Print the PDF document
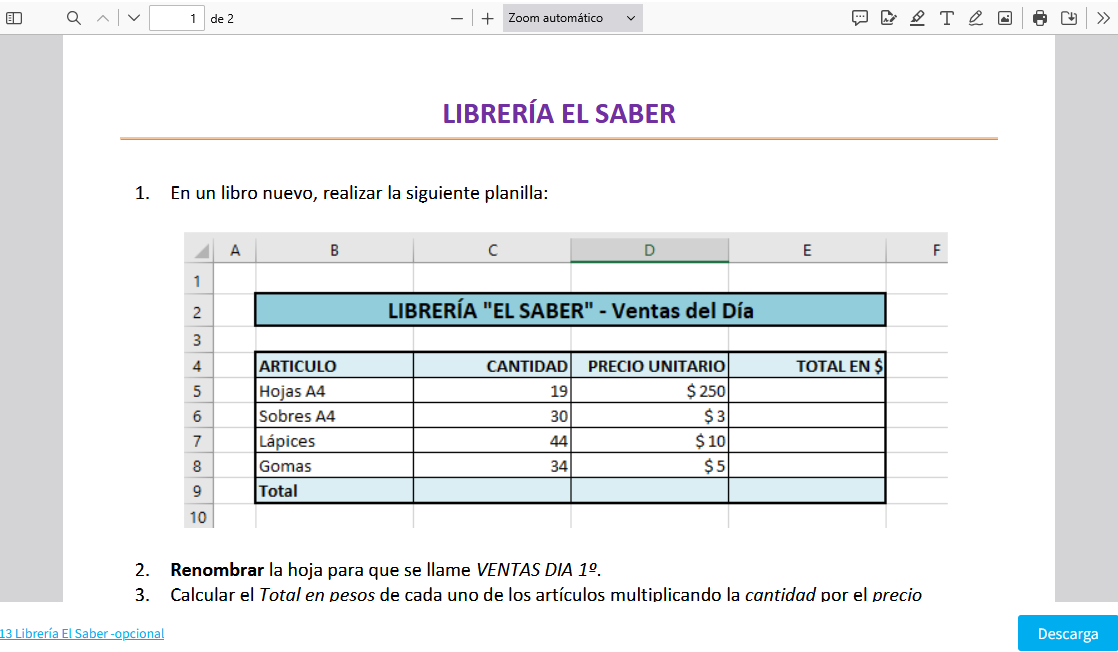 pos(1040,18)
